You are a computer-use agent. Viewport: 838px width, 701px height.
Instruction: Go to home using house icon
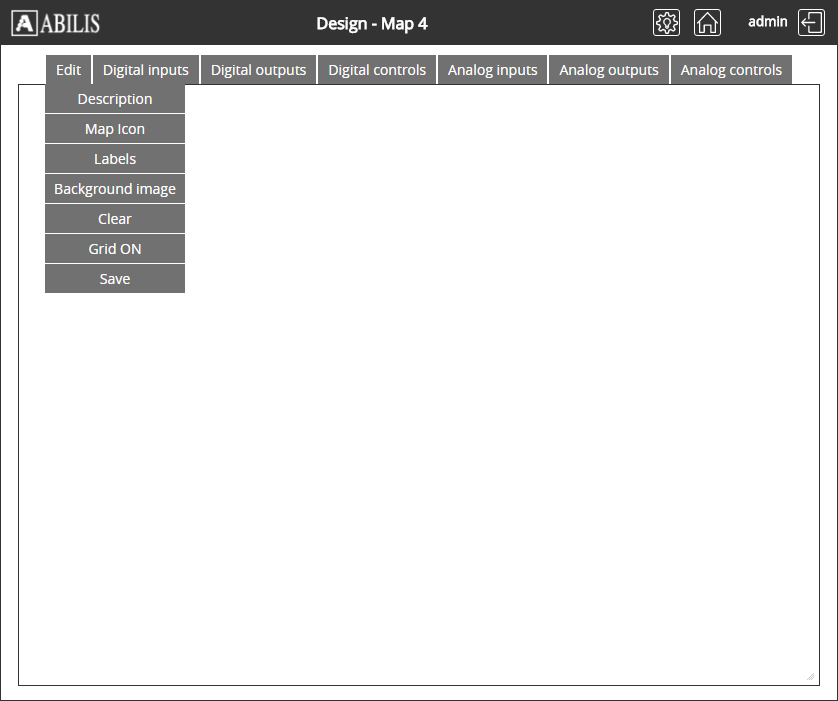[x=707, y=23]
